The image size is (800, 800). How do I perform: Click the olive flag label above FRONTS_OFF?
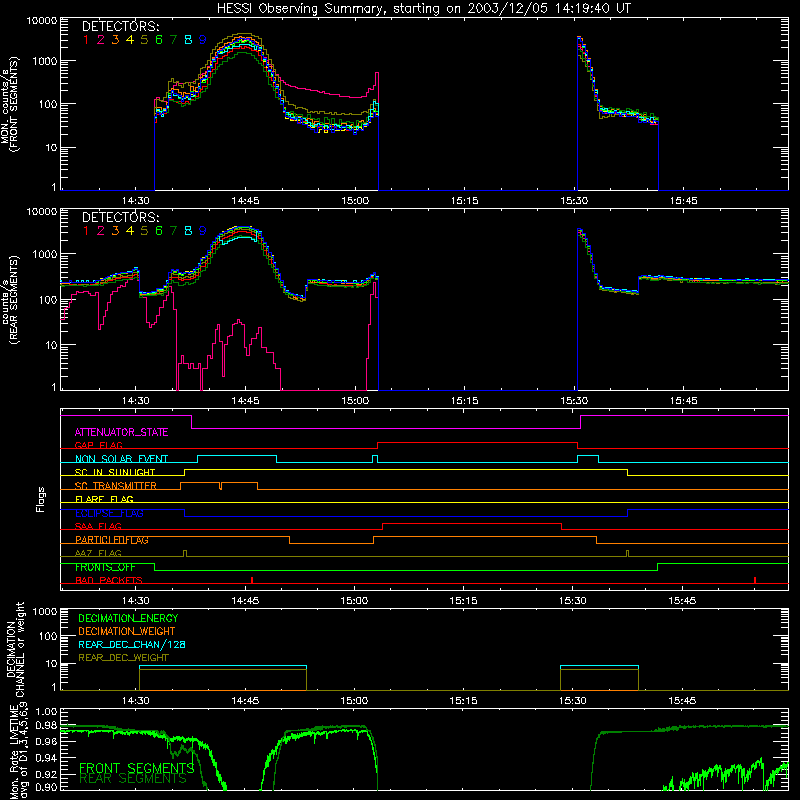pyautogui.click(x=98, y=553)
